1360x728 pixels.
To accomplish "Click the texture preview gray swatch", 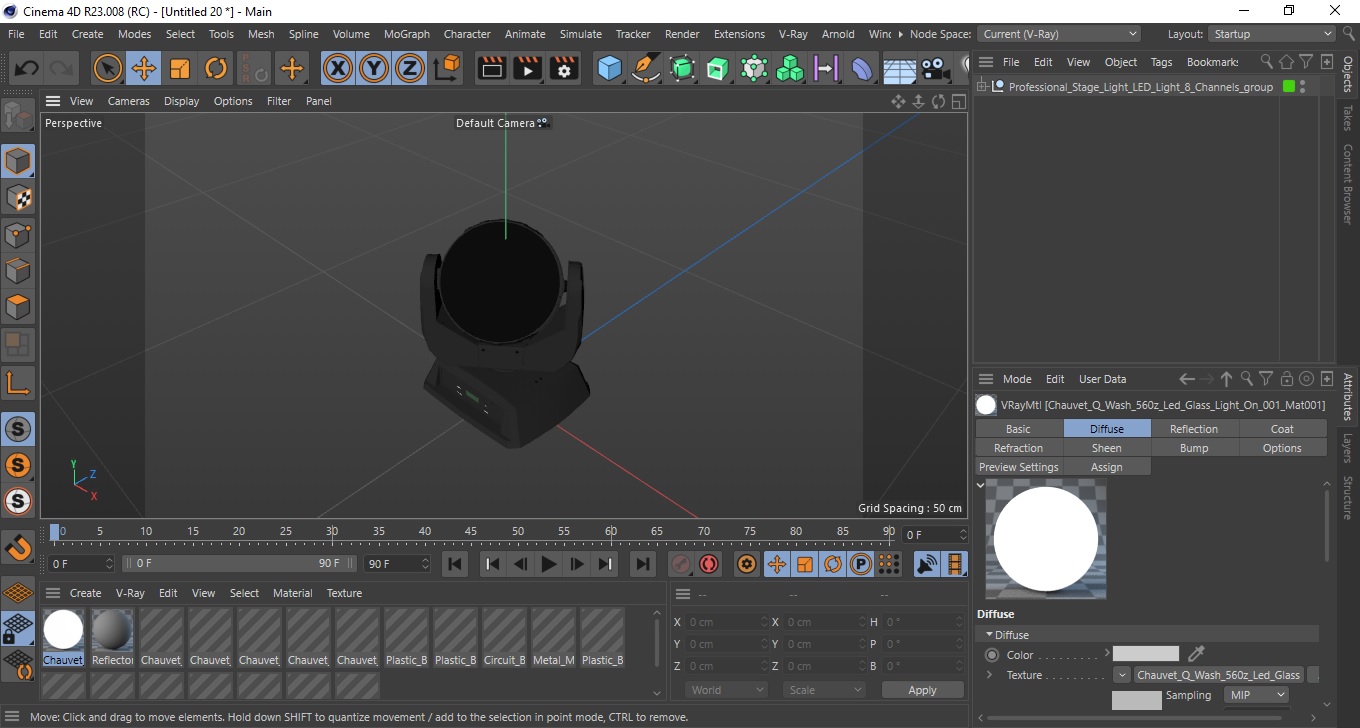I will coord(1137,700).
